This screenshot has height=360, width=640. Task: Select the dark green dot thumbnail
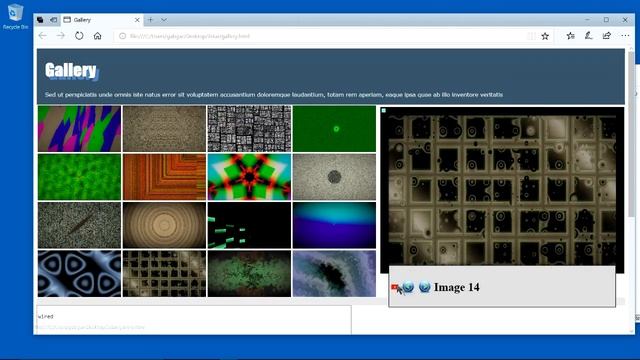click(334, 129)
